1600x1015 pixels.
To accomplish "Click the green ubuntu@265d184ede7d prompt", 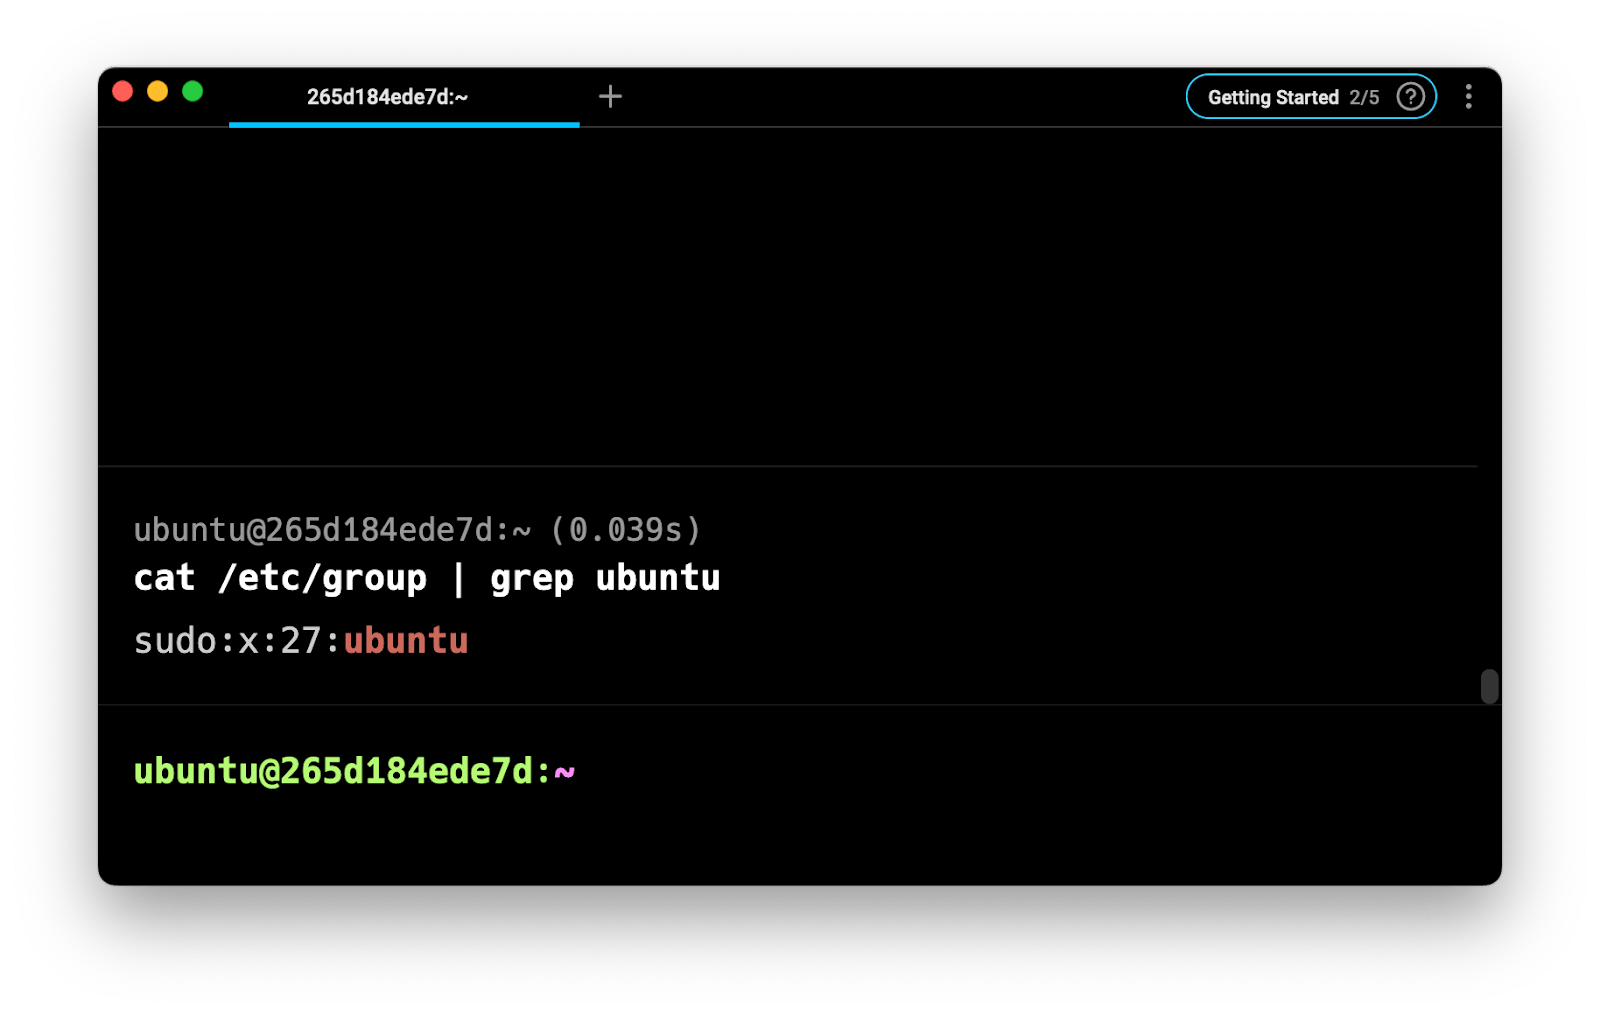I will (x=335, y=772).
